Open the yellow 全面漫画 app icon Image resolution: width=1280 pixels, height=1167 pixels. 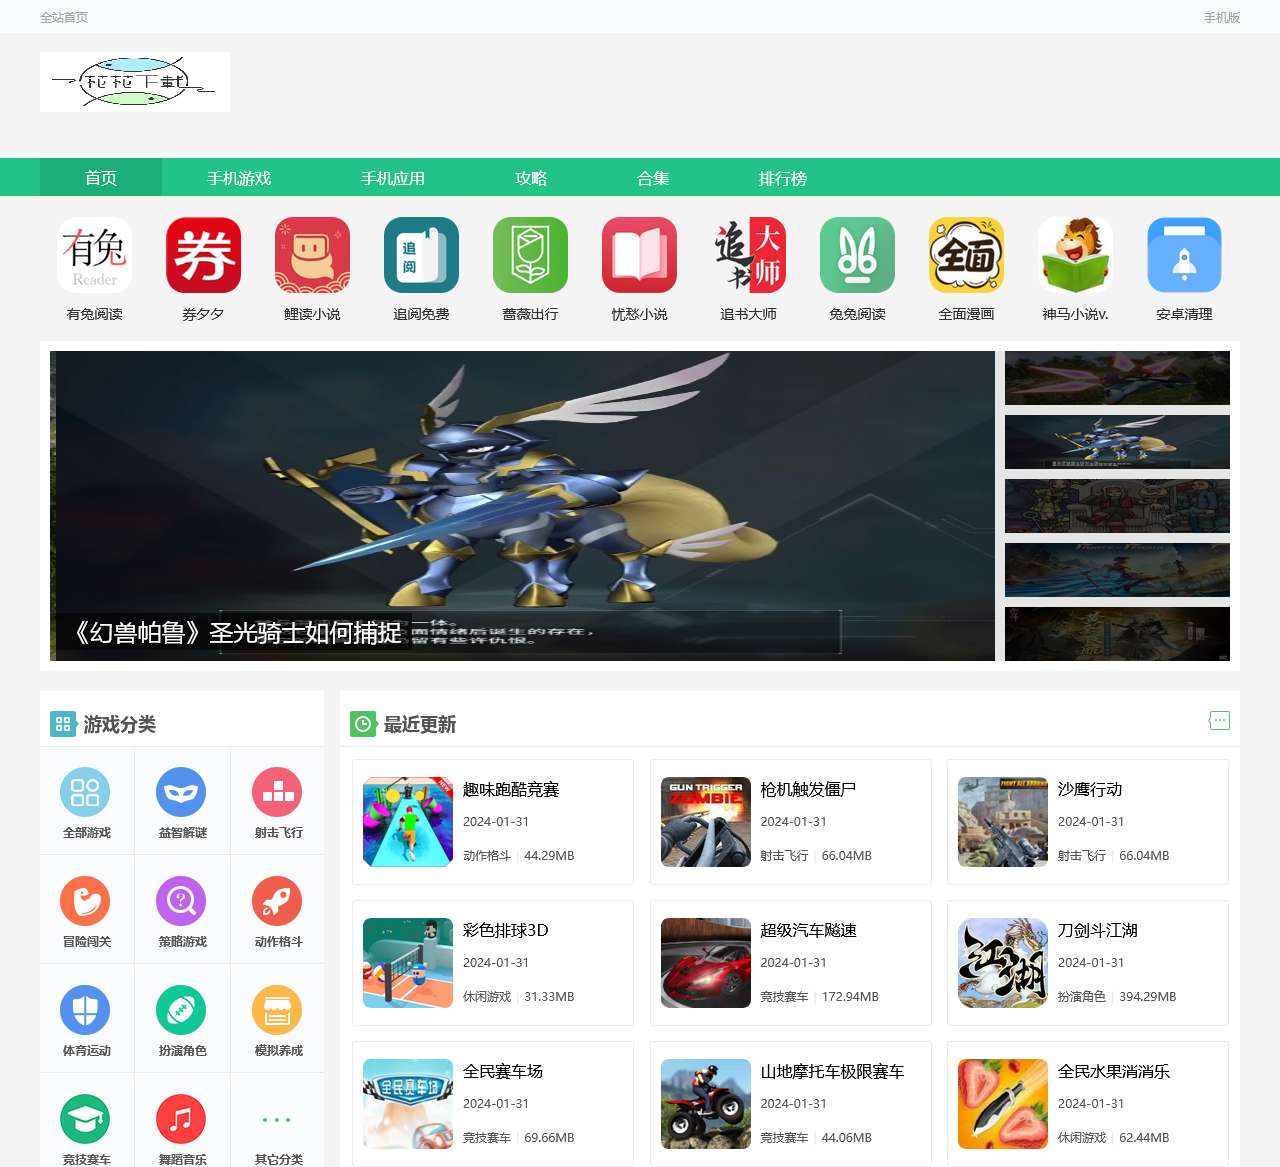pos(967,255)
